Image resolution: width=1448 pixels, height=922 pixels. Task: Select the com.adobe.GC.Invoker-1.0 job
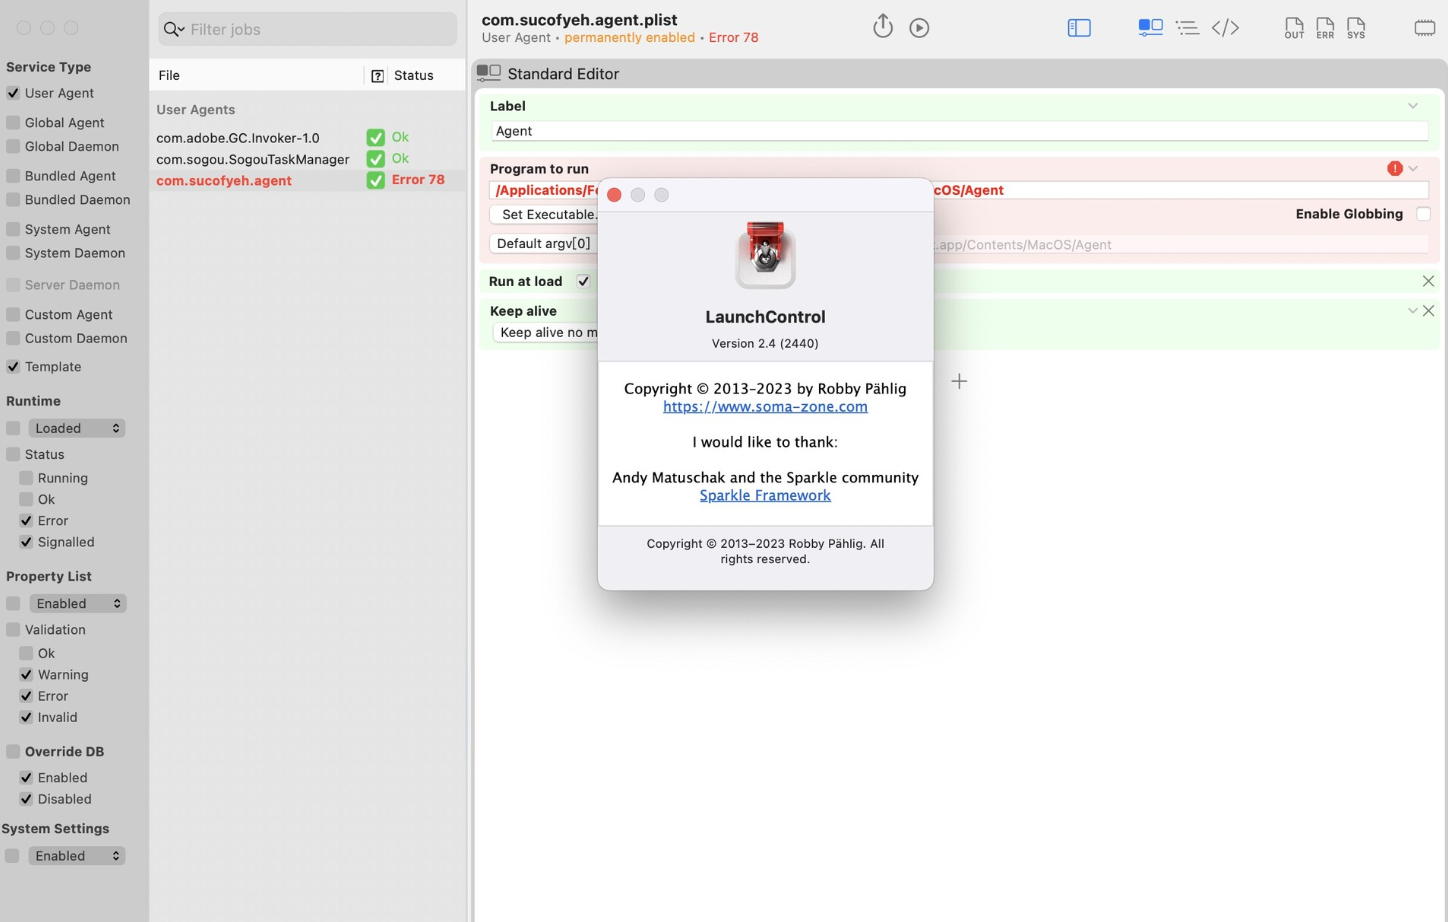[240, 137]
